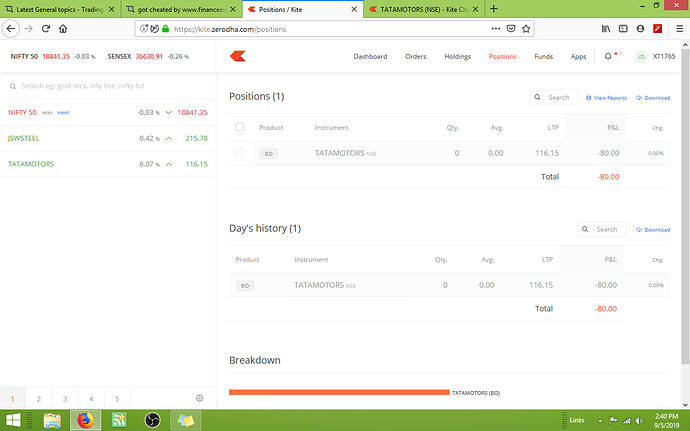Click the Positions search box
This screenshot has width=690, height=431.
(554, 97)
